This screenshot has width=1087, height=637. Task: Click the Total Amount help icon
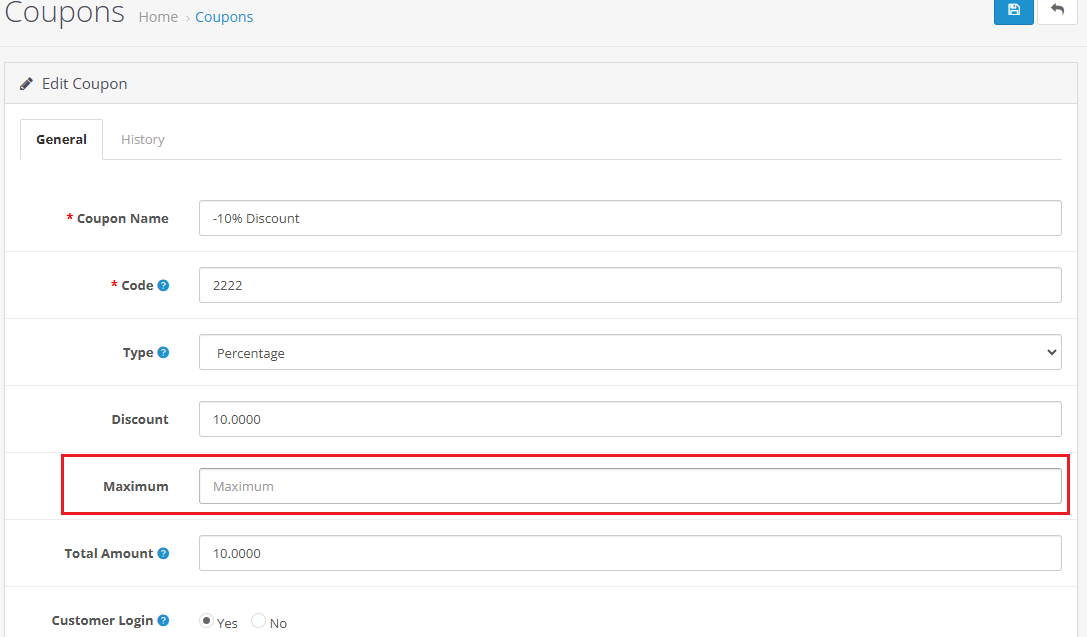pyautogui.click(x=163, y=553)
